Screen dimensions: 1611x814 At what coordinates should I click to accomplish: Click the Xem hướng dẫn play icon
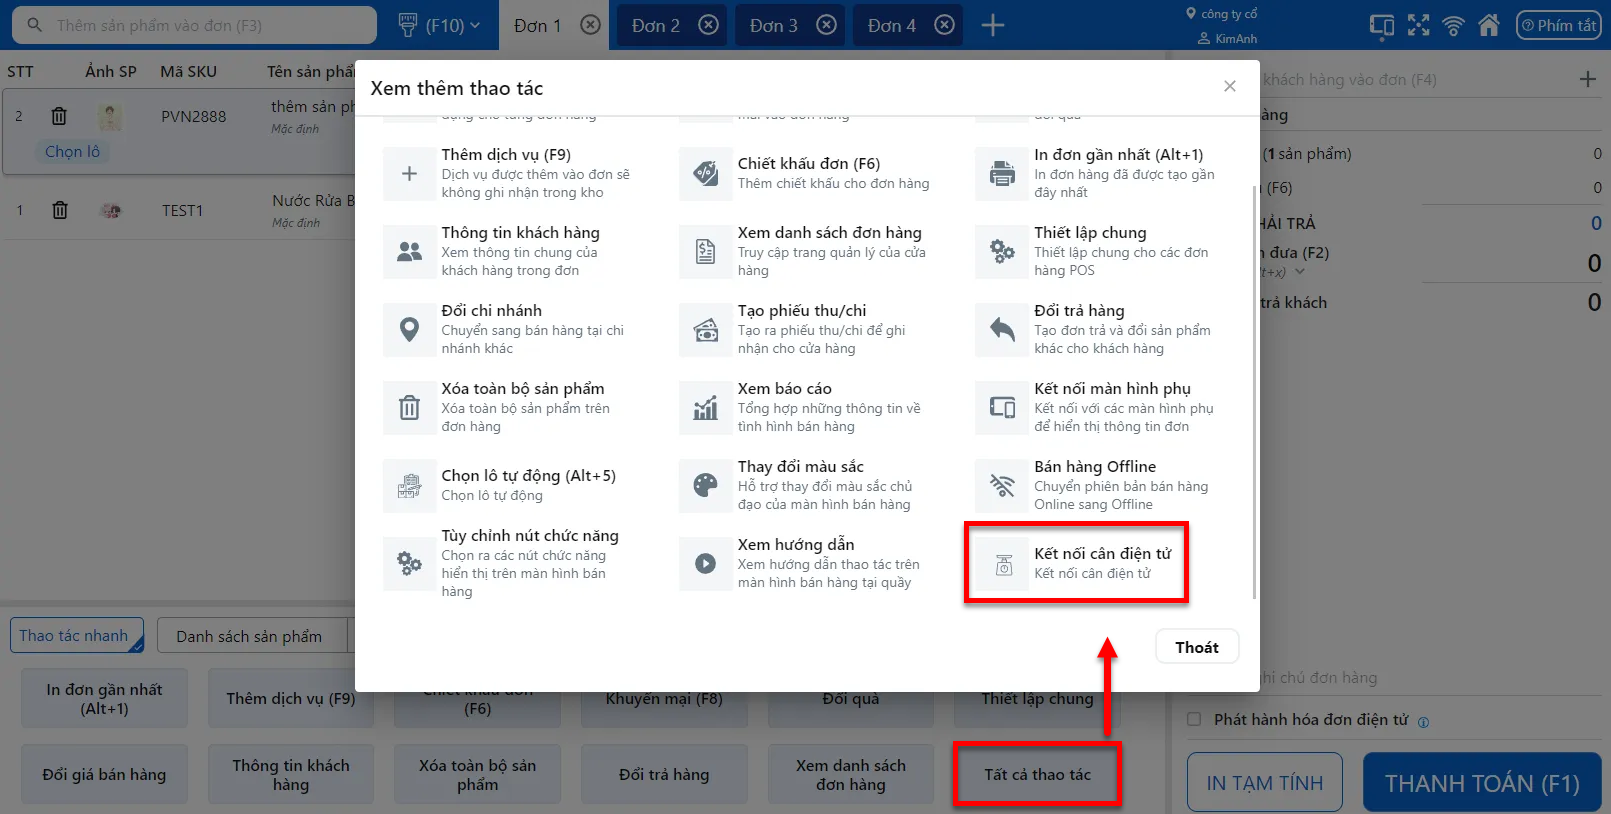705,564
